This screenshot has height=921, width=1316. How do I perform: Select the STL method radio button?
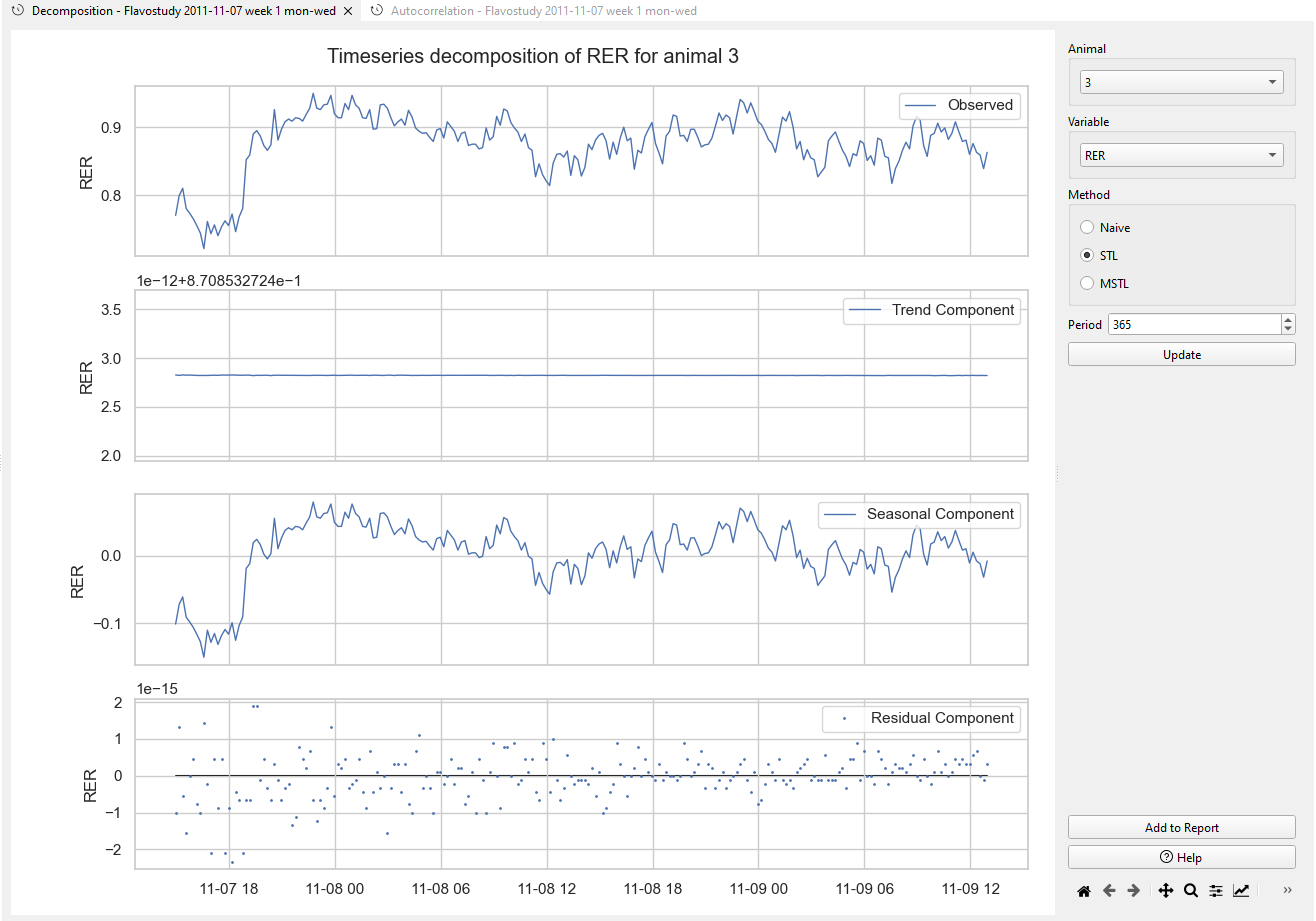pos(1086,255)
